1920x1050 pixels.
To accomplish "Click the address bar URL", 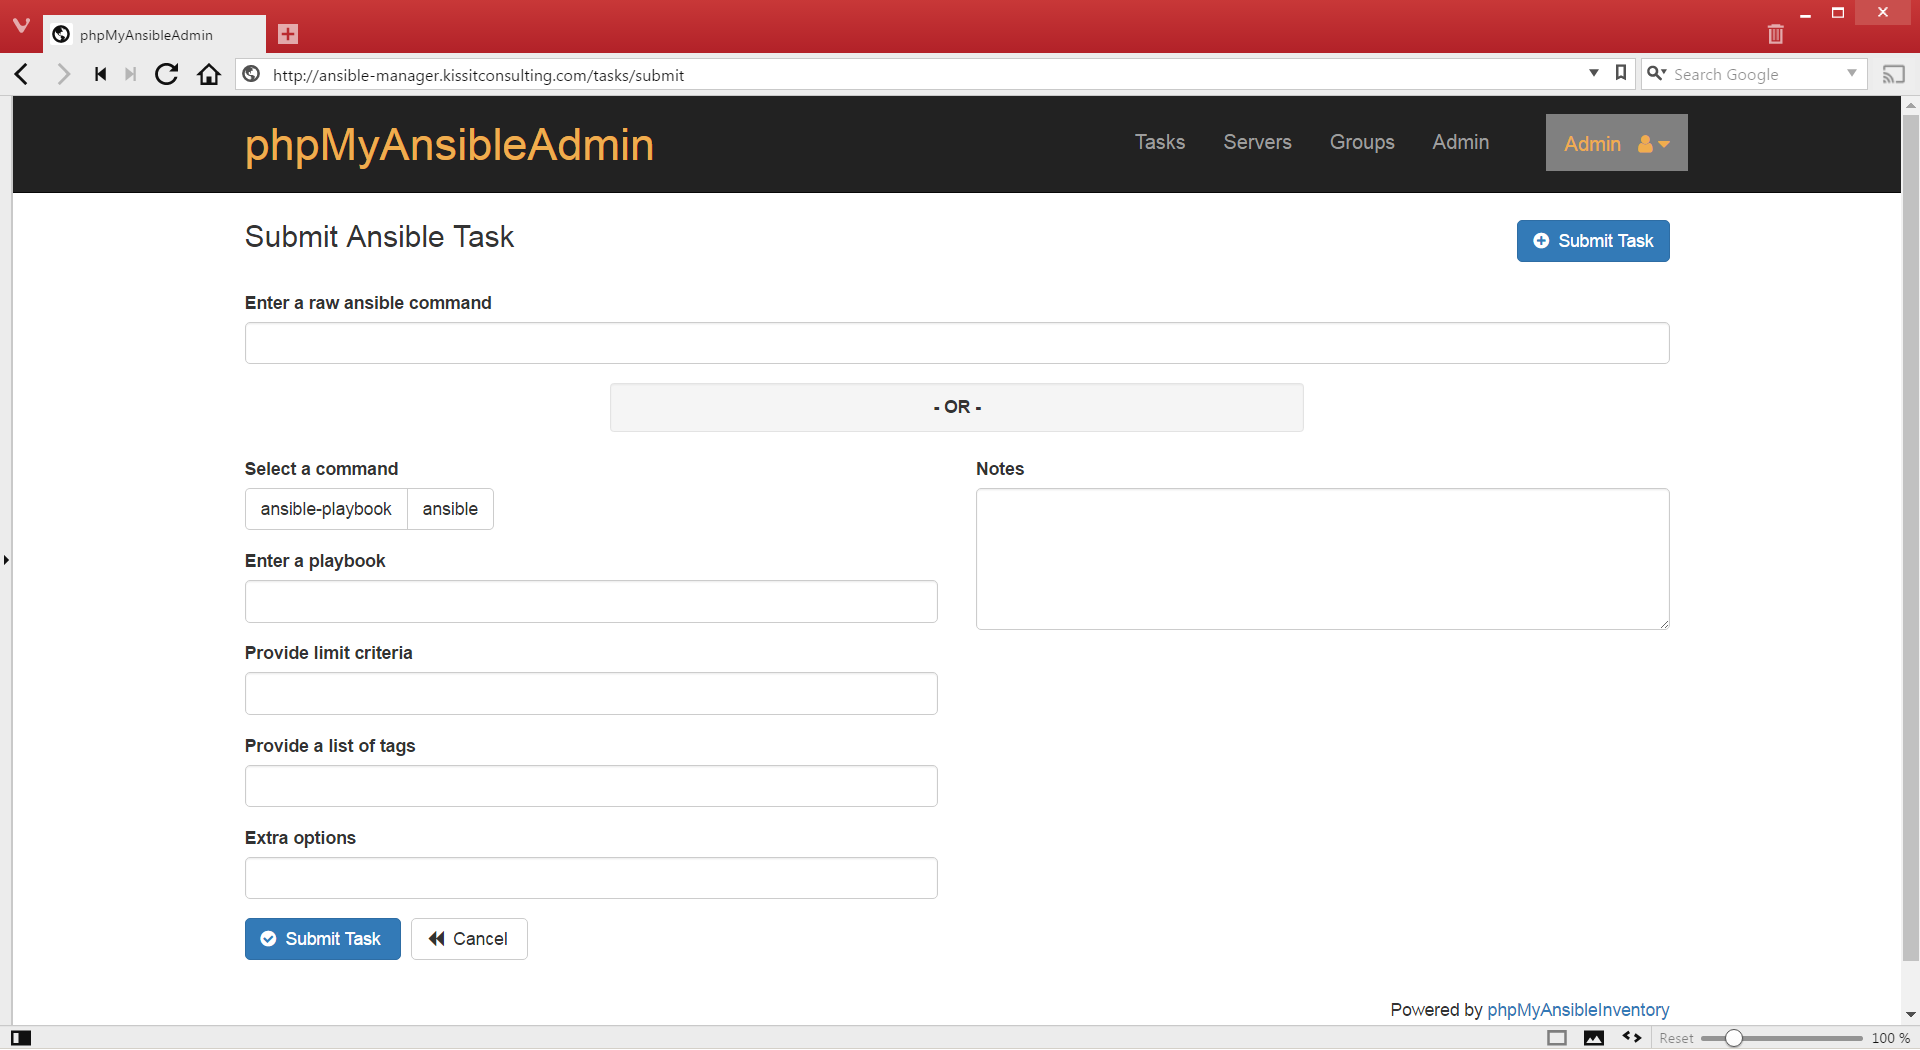I will pos(478,75).
